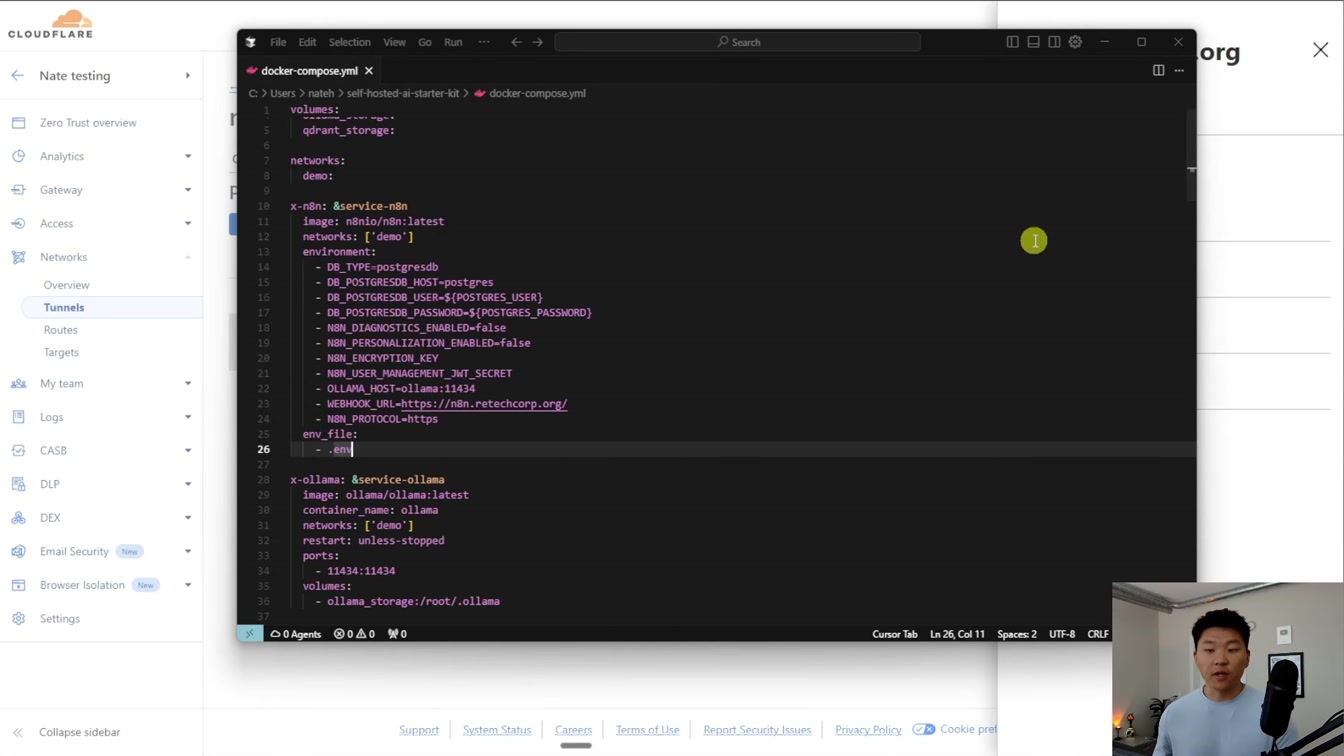1344x756 pixels.
Task: Expand the Nate testing account switcher
Action: coord(187,76)
